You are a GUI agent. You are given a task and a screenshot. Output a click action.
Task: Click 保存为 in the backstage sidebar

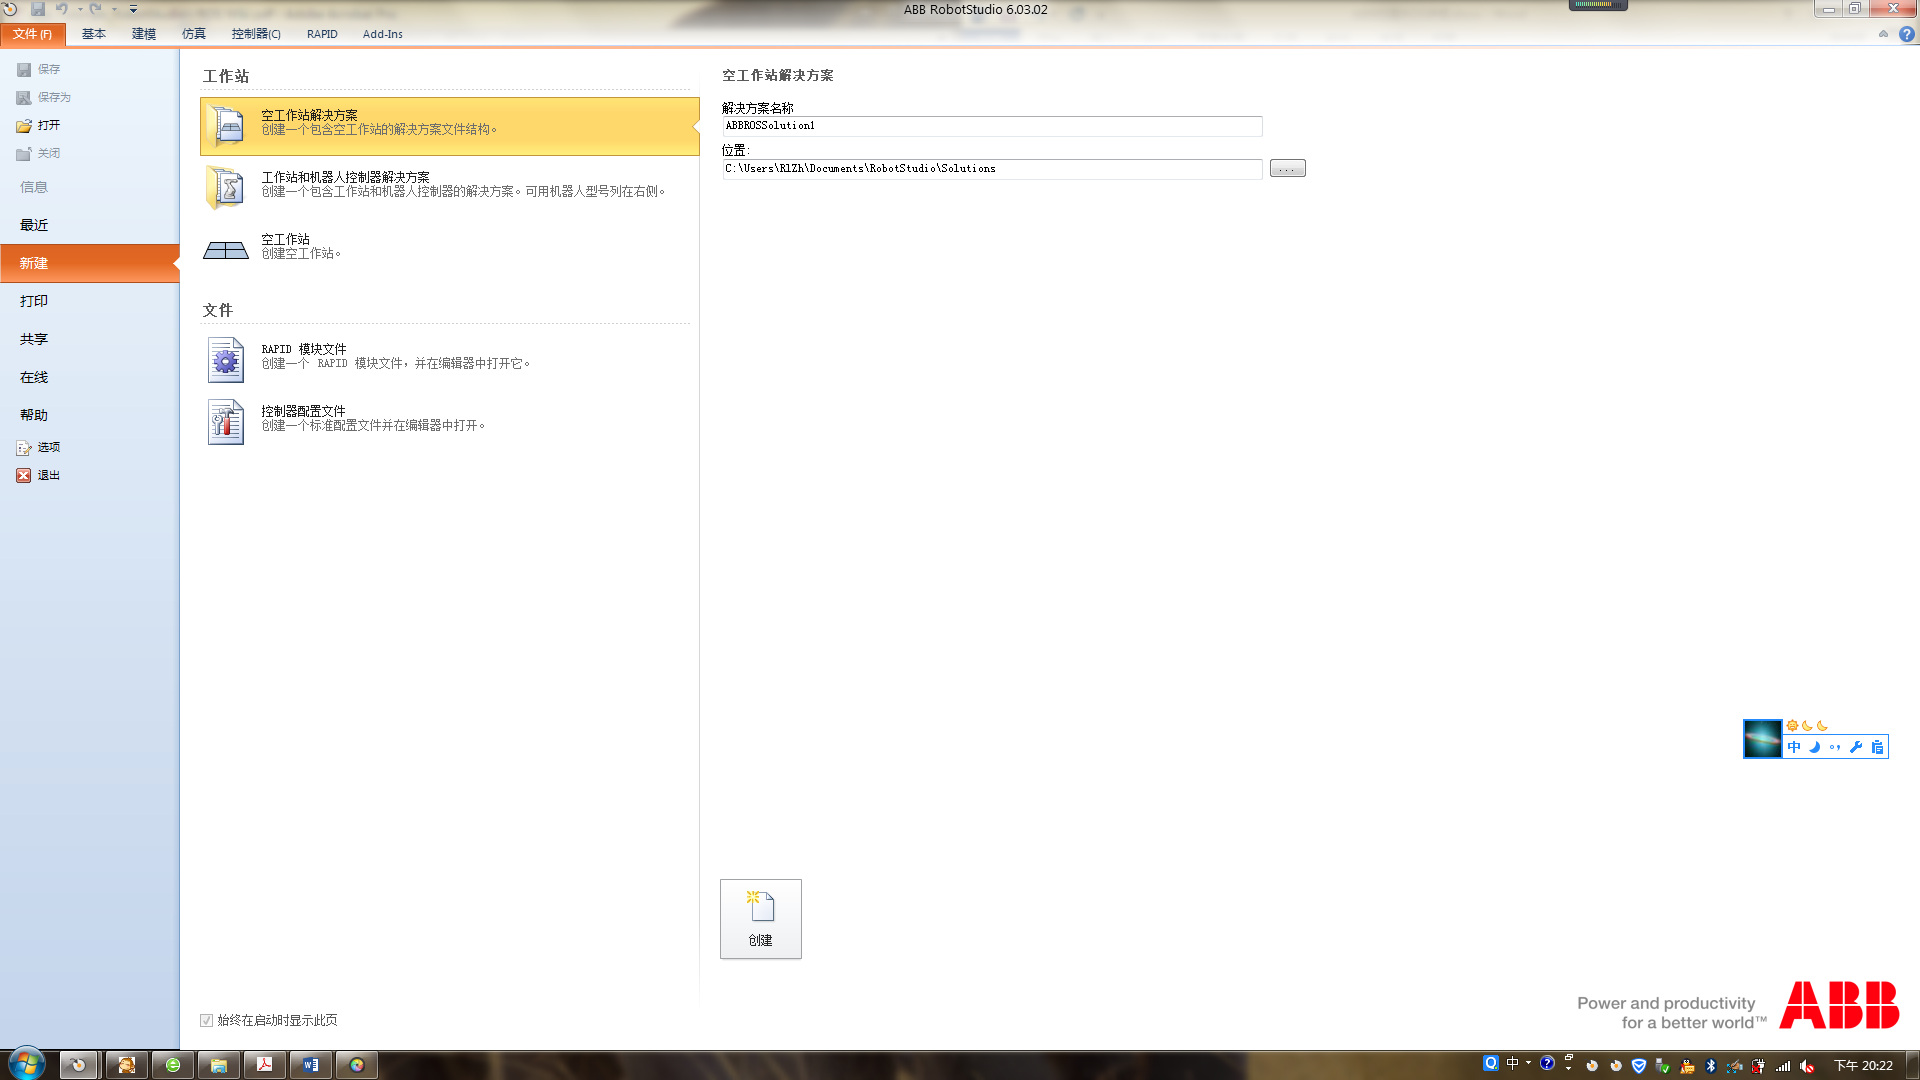44,97
